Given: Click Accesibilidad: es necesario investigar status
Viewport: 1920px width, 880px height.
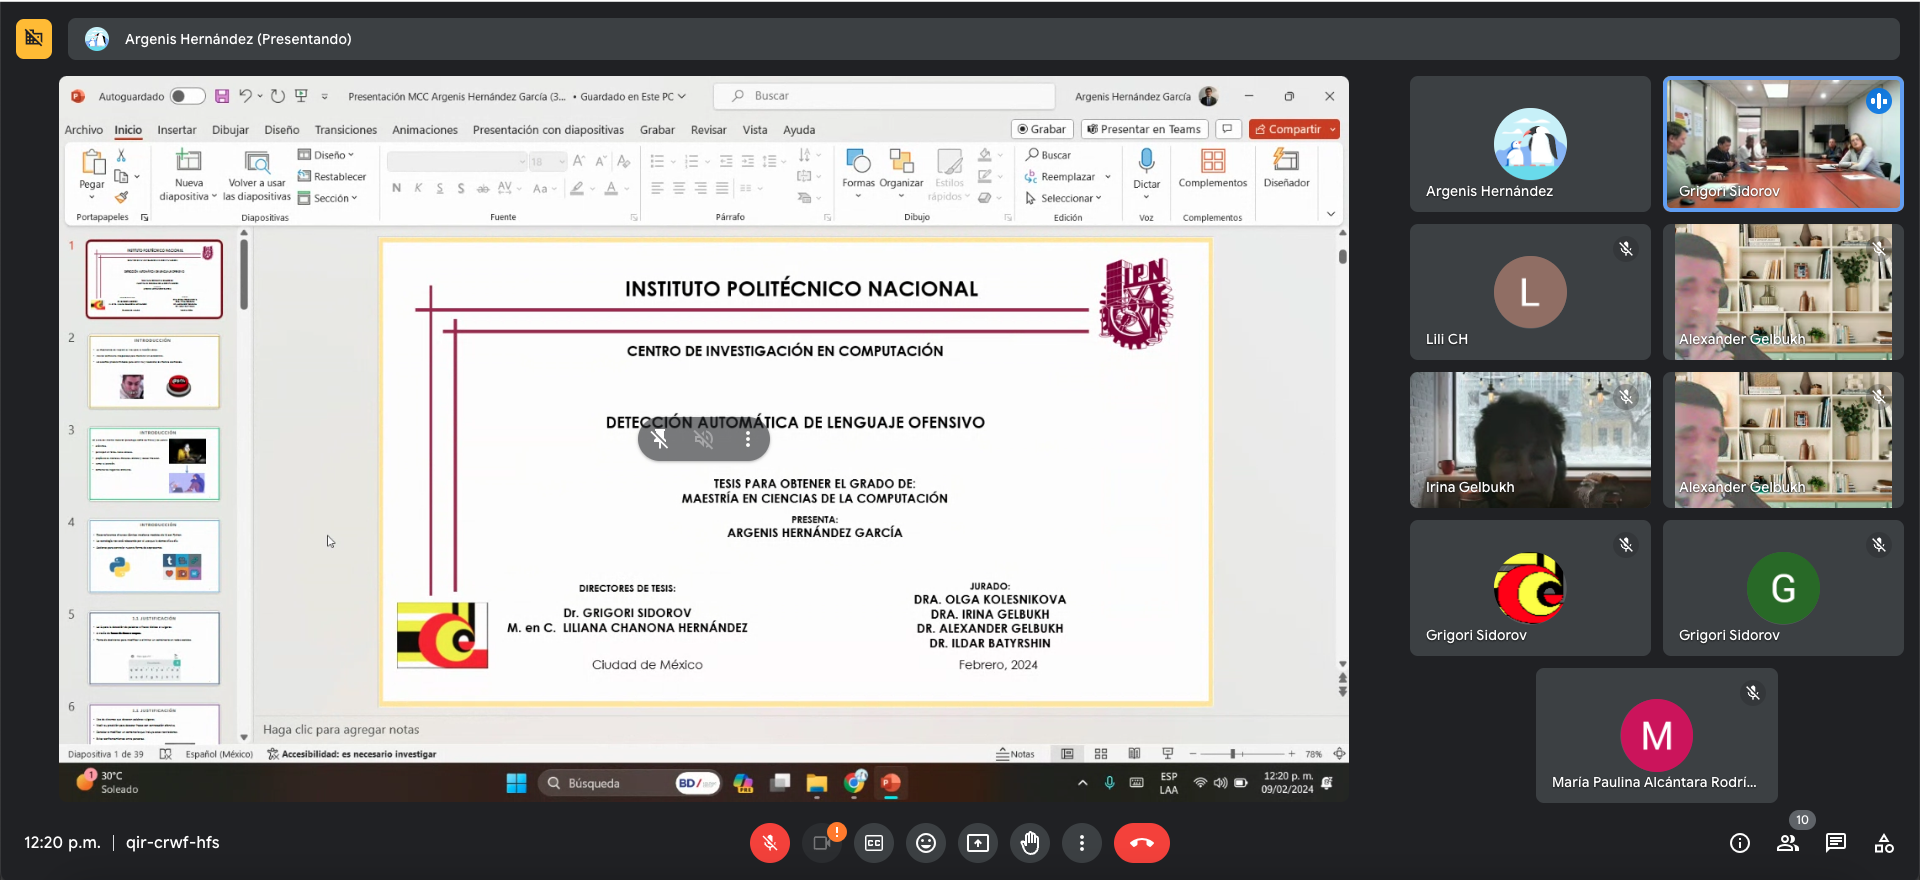Looking at the screenshot, I should (351, 754).
